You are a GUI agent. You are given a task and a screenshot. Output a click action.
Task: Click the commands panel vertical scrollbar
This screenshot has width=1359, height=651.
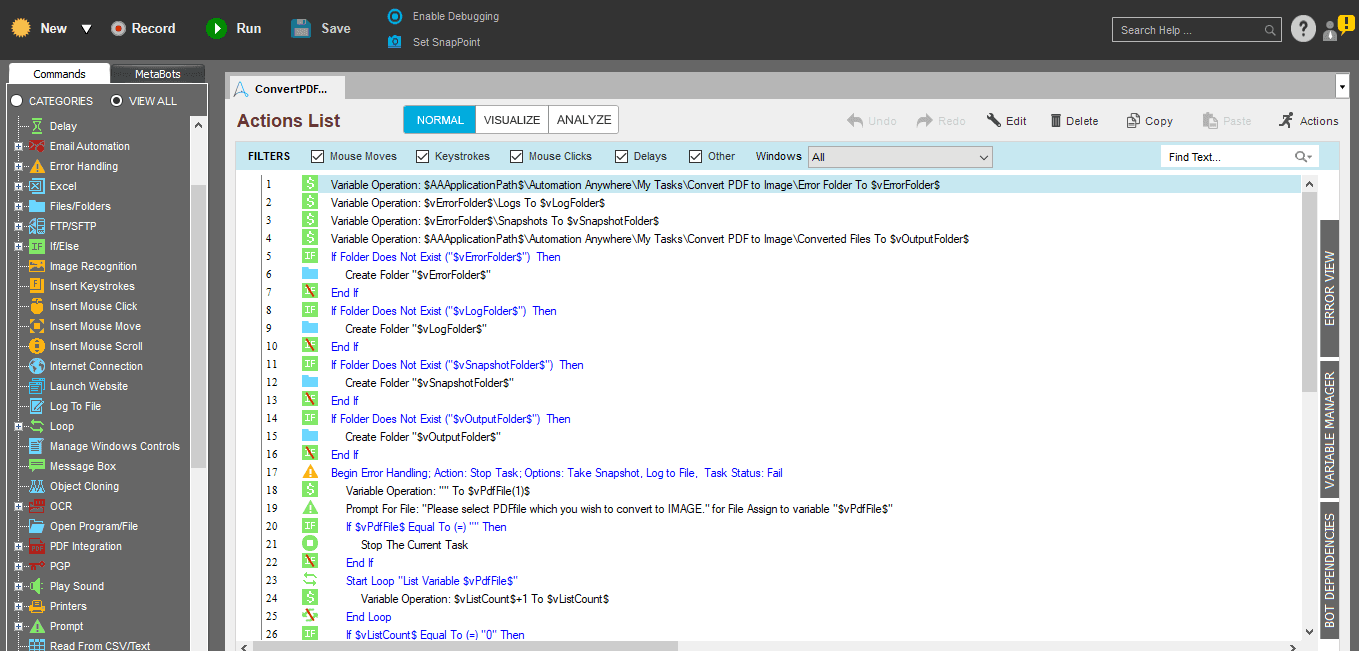198,325
